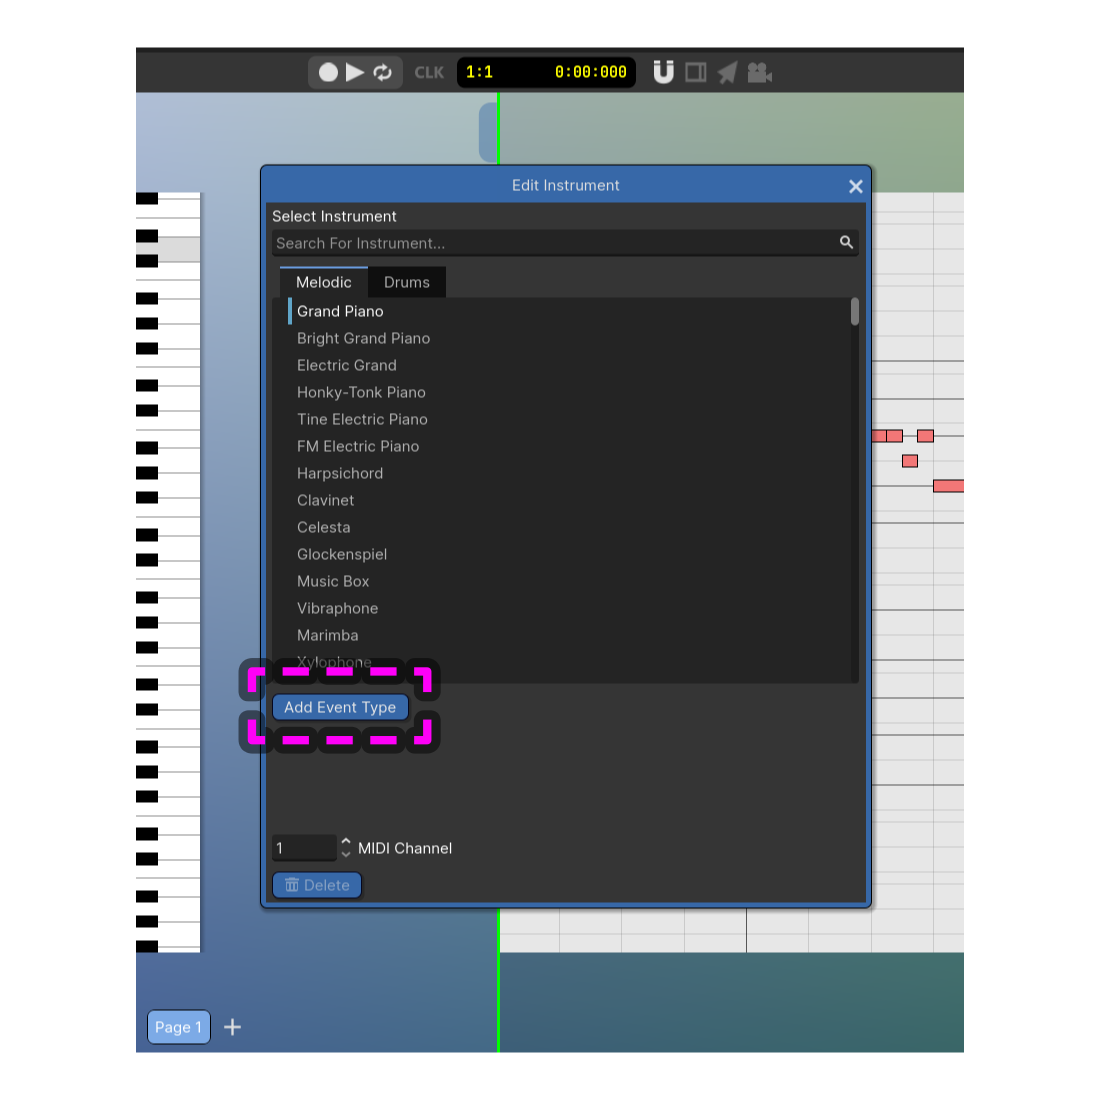Toggle the magnet snap icon
The image size is (1100, 1100).
click(x=663, y=72)
